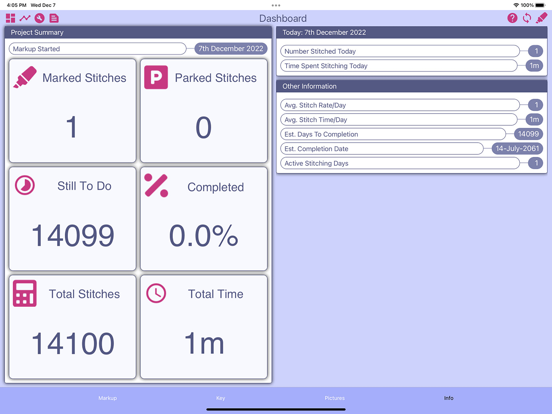Tap the home indicator bar
This screenshot has height=414, width=552.
276,409
